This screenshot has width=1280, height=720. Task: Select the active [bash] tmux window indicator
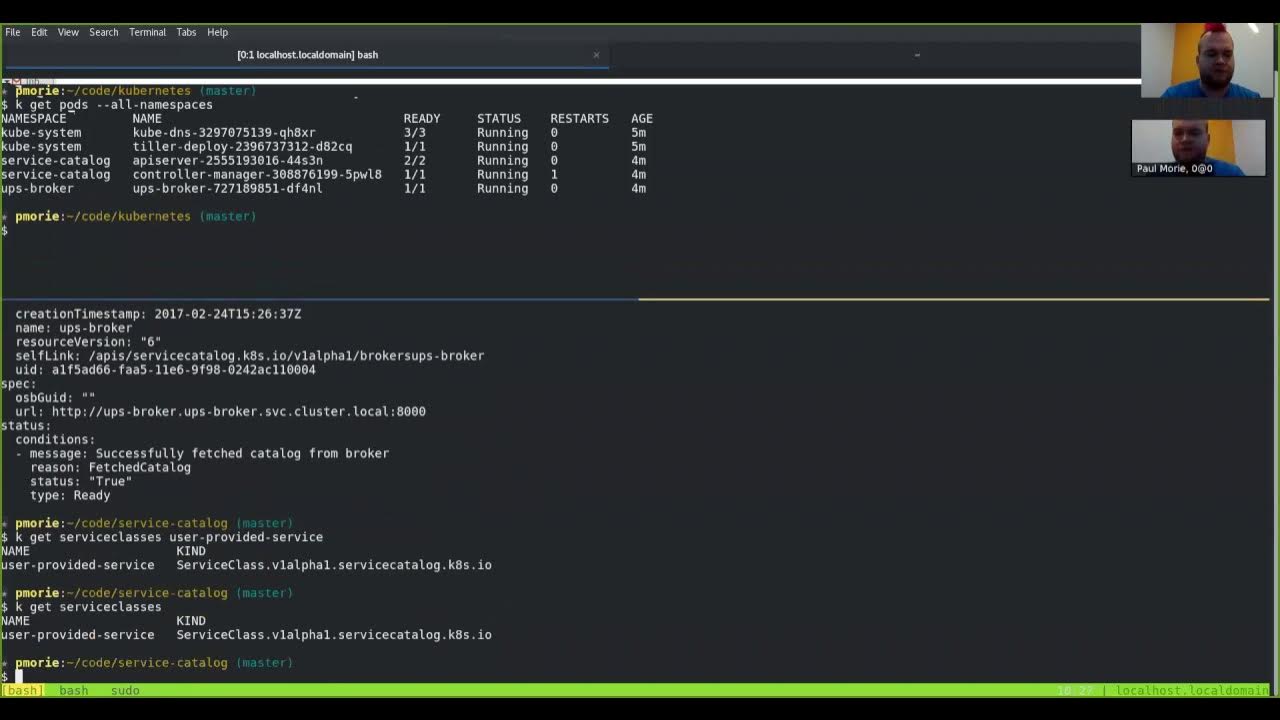pyautogui.click(x=22, y=690)
